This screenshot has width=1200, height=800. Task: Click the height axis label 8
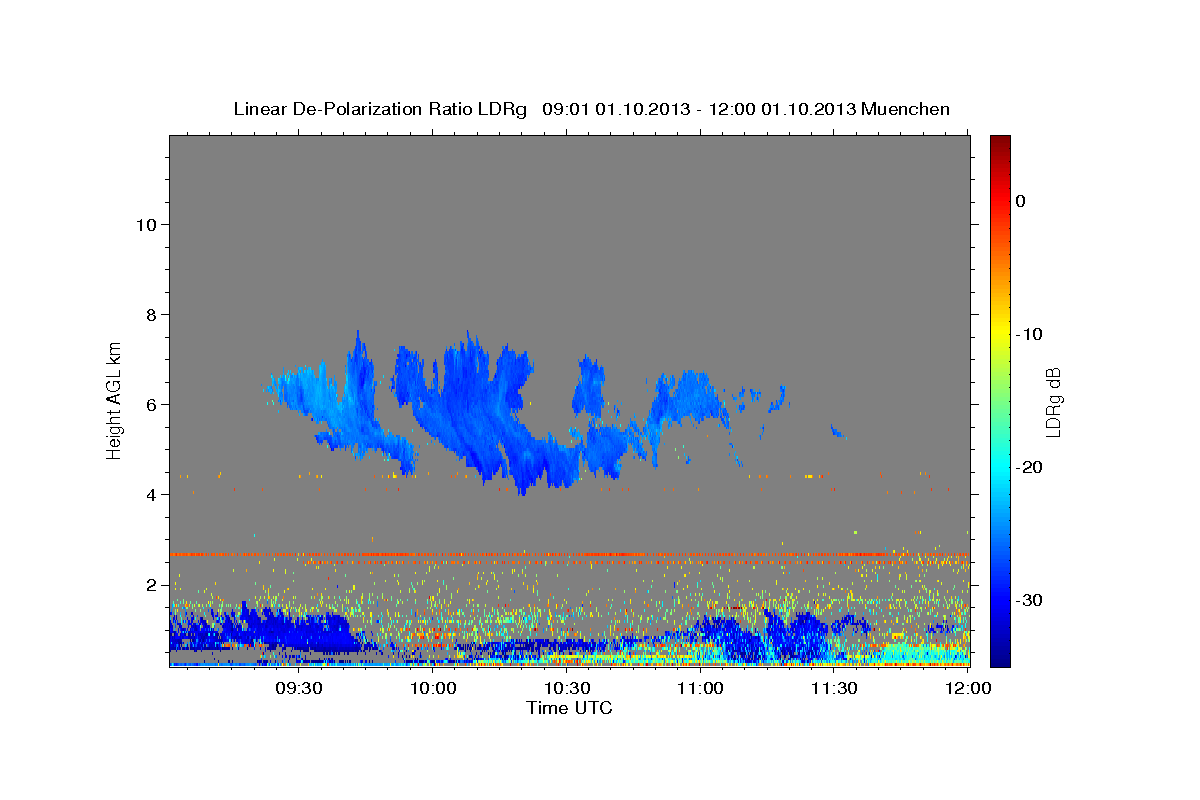click(152, 315)
